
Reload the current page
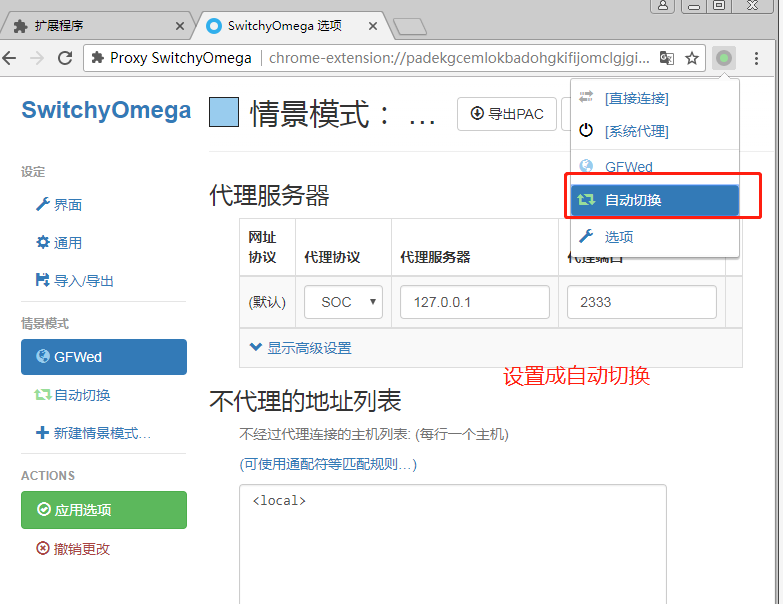point(65,58)
